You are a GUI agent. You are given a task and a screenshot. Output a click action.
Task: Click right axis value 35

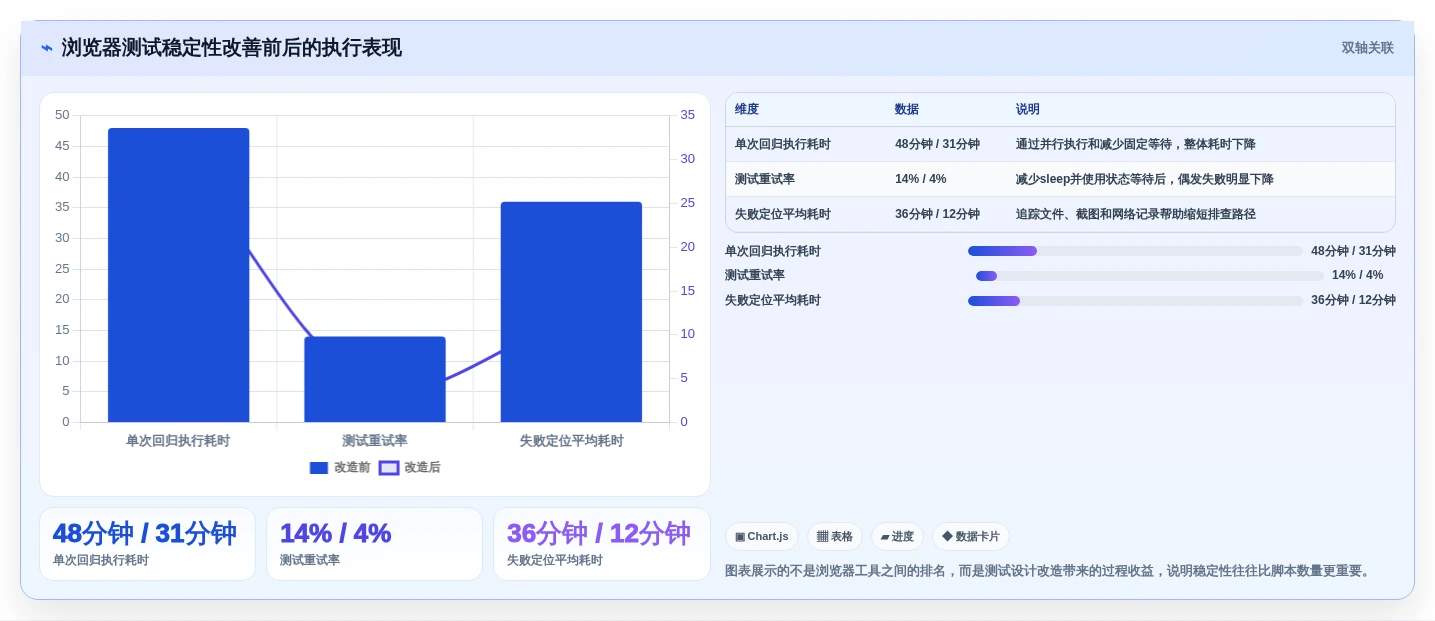[688, 115]
